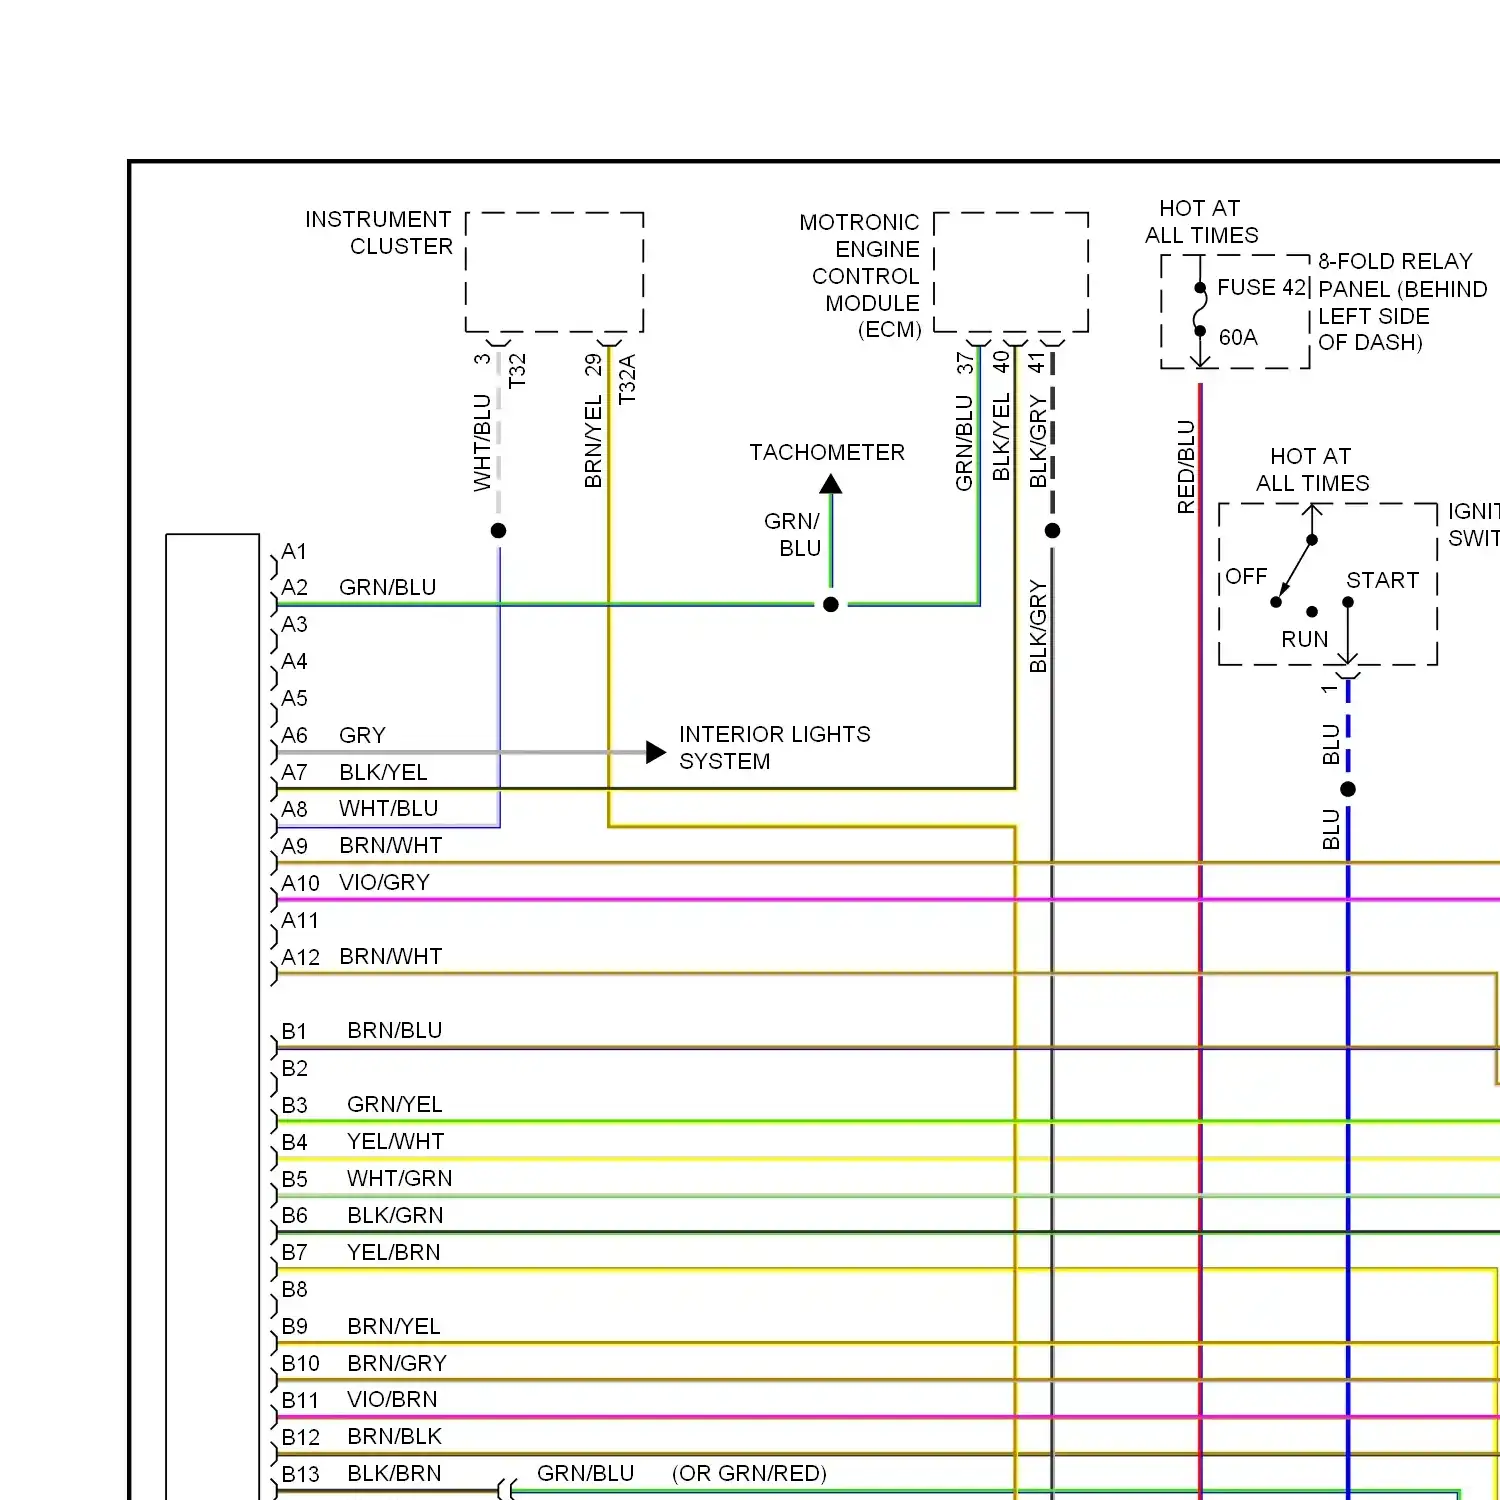Click the START position label
The image size is (1500, 1500).
coord(1382,581)
